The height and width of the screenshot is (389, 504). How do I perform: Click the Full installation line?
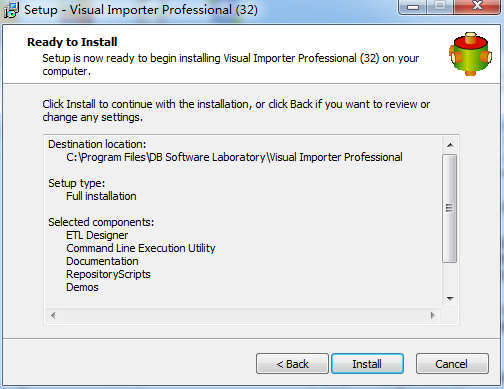(x=101, y=196)
